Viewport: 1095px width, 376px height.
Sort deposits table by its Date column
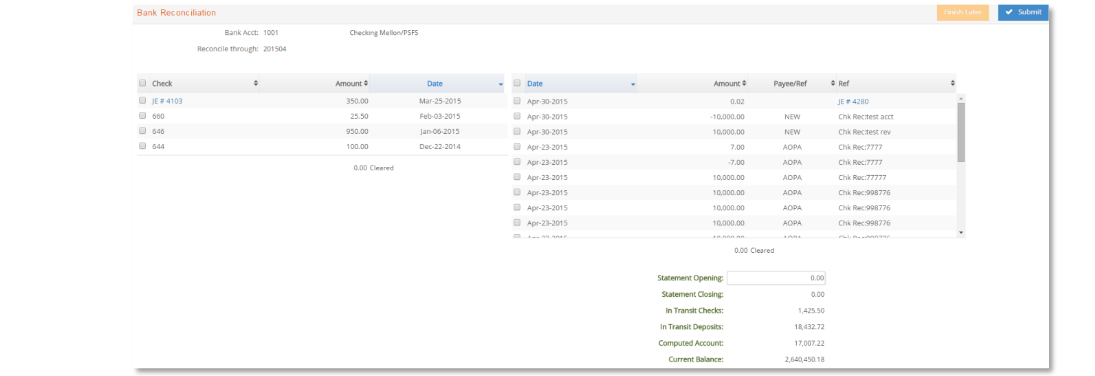[x=580, y=83]
